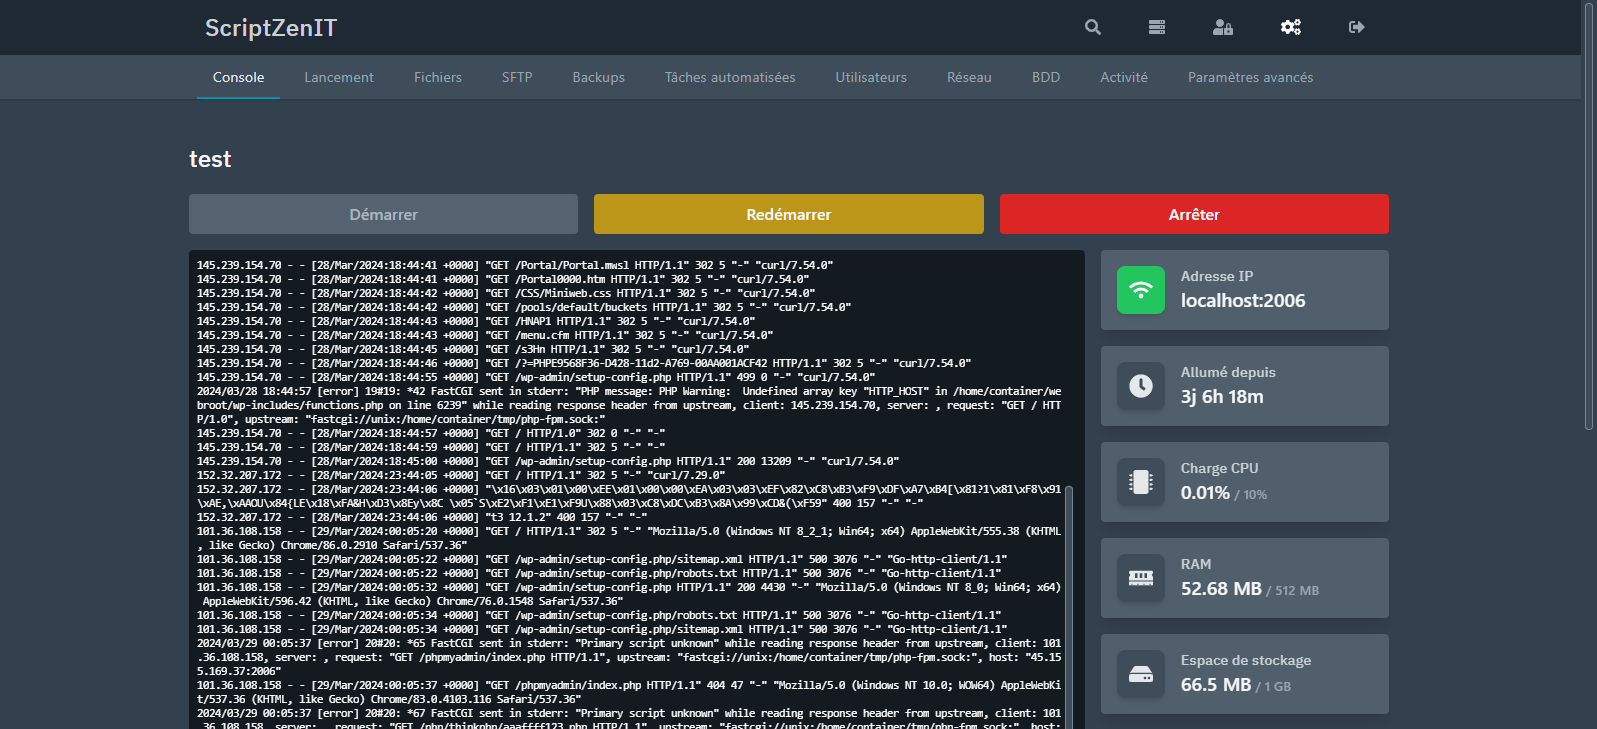Screen dimensions: 1597x729
Task: Click the page vertical scrollbar
Action: [1589, 215]
